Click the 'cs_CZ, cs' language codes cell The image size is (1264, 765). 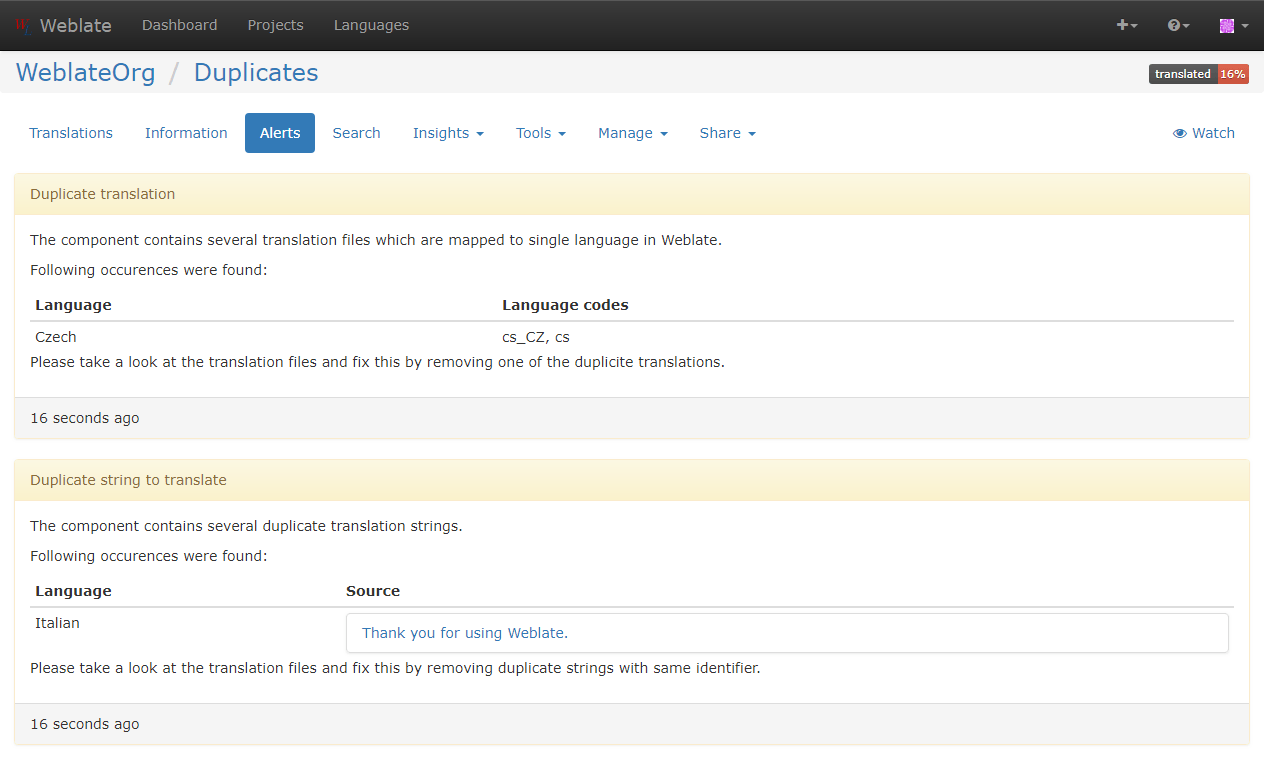point(536,337)
